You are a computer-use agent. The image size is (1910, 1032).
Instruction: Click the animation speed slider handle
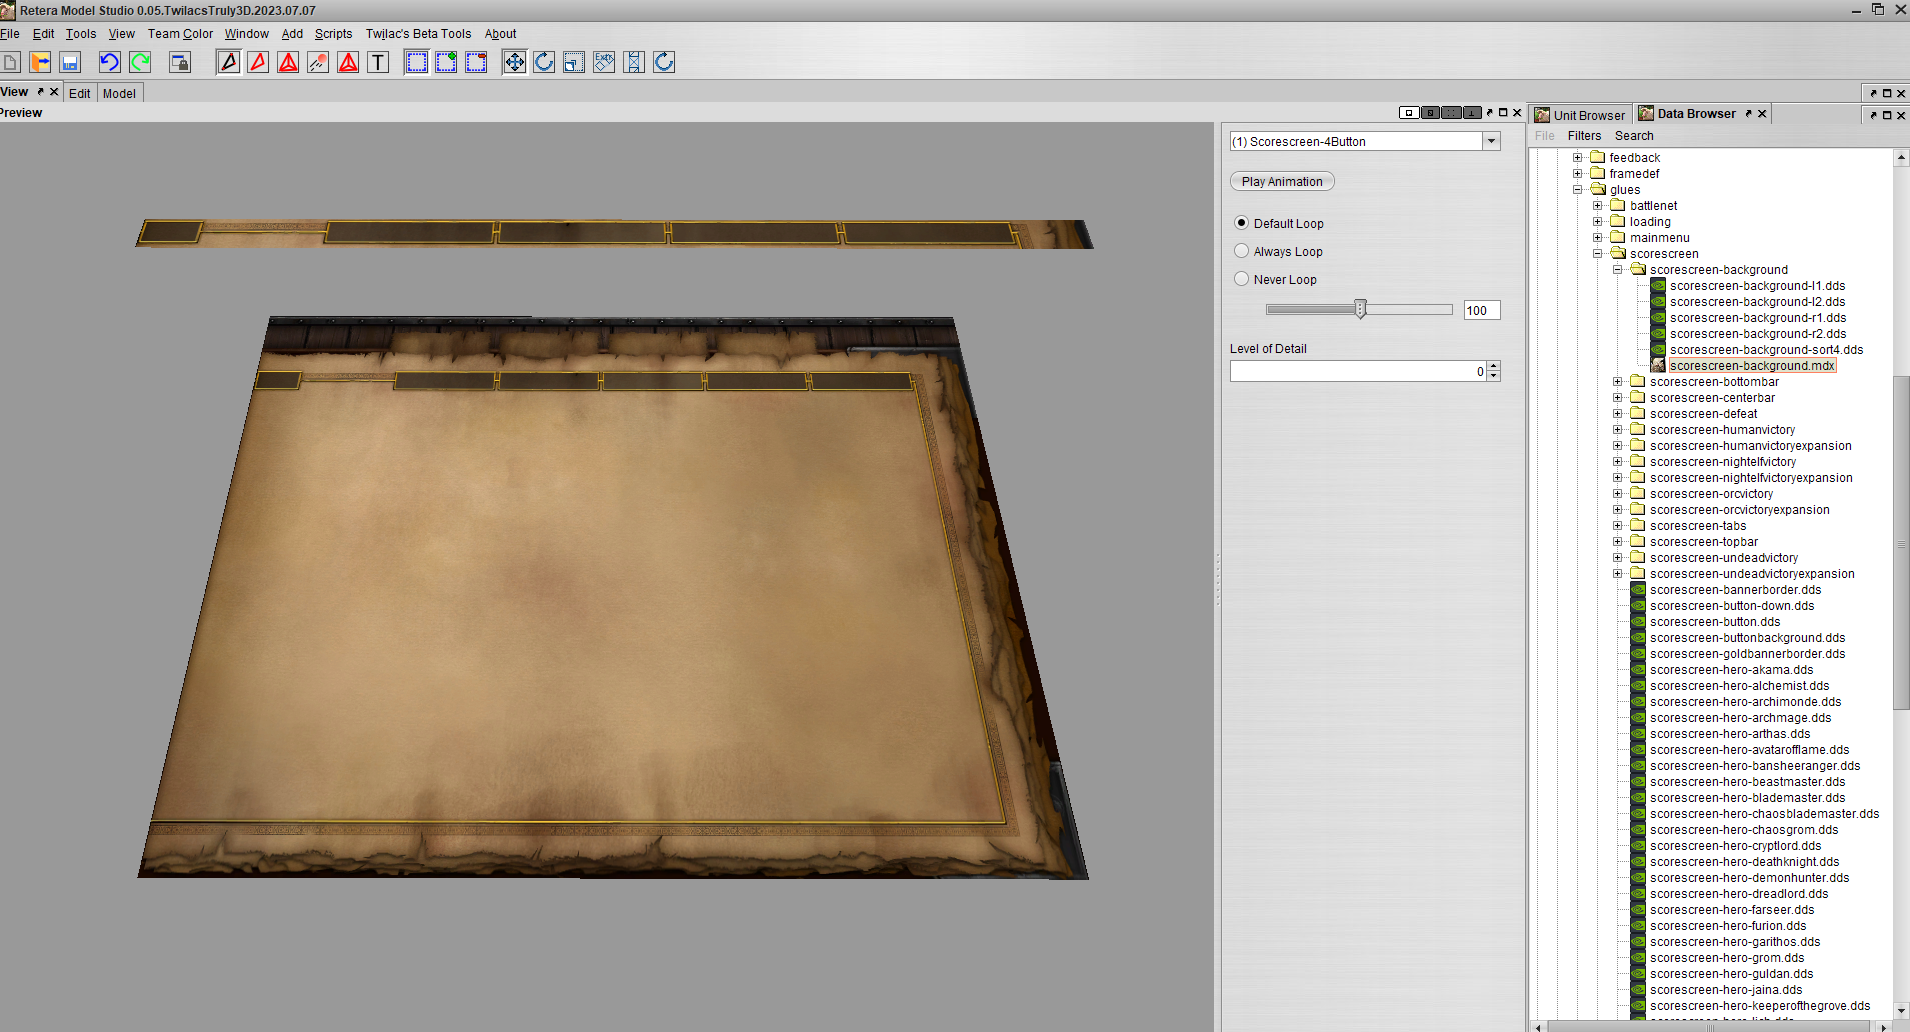point(1360,310)
